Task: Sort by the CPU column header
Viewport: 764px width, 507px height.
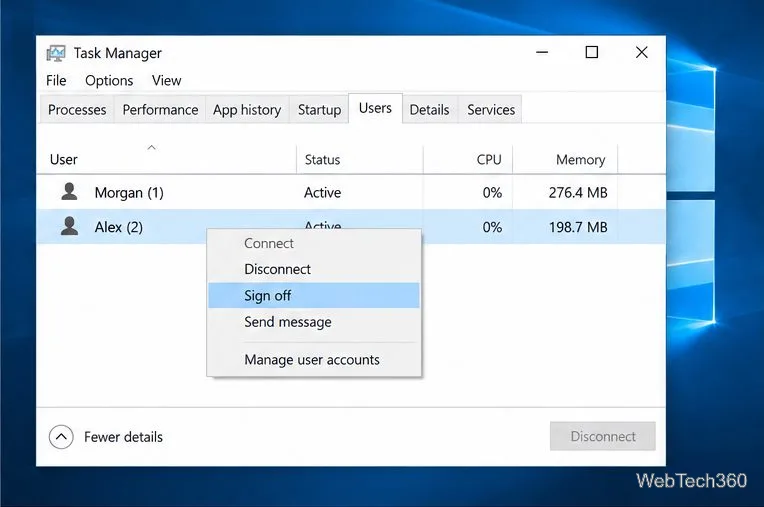Action: tap(468, 159)
